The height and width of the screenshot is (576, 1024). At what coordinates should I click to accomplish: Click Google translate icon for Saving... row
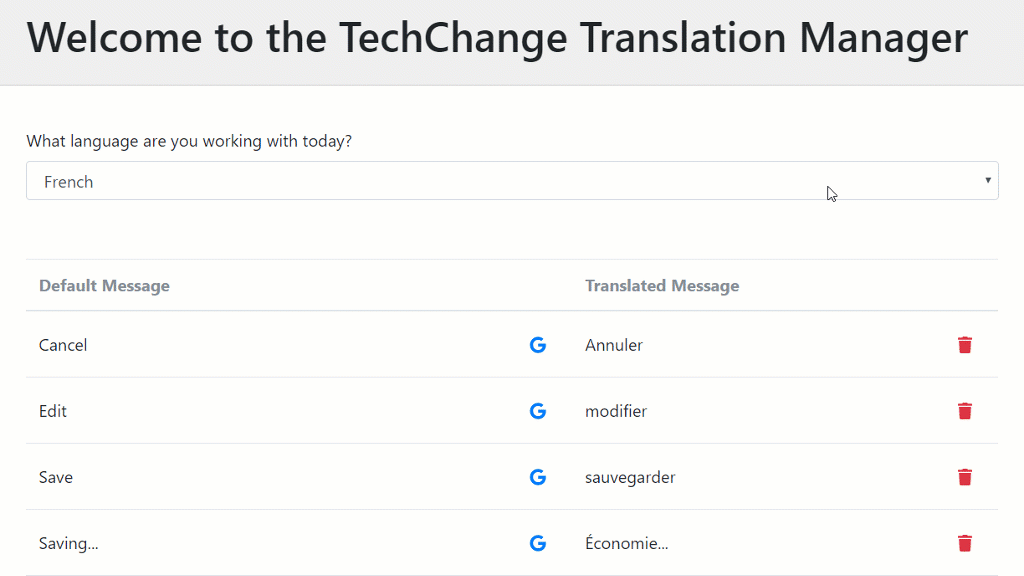point(537,543)
